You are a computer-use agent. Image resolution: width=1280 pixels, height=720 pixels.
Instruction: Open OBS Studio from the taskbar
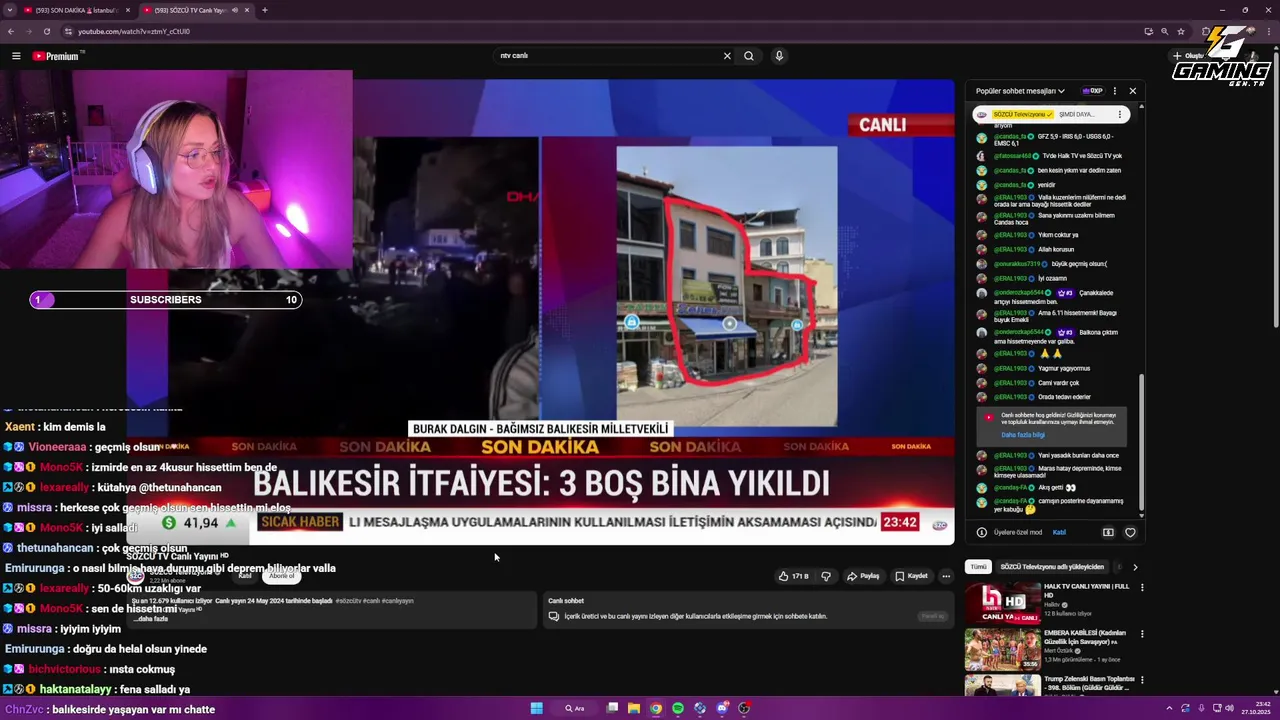(x=744, y=708)
